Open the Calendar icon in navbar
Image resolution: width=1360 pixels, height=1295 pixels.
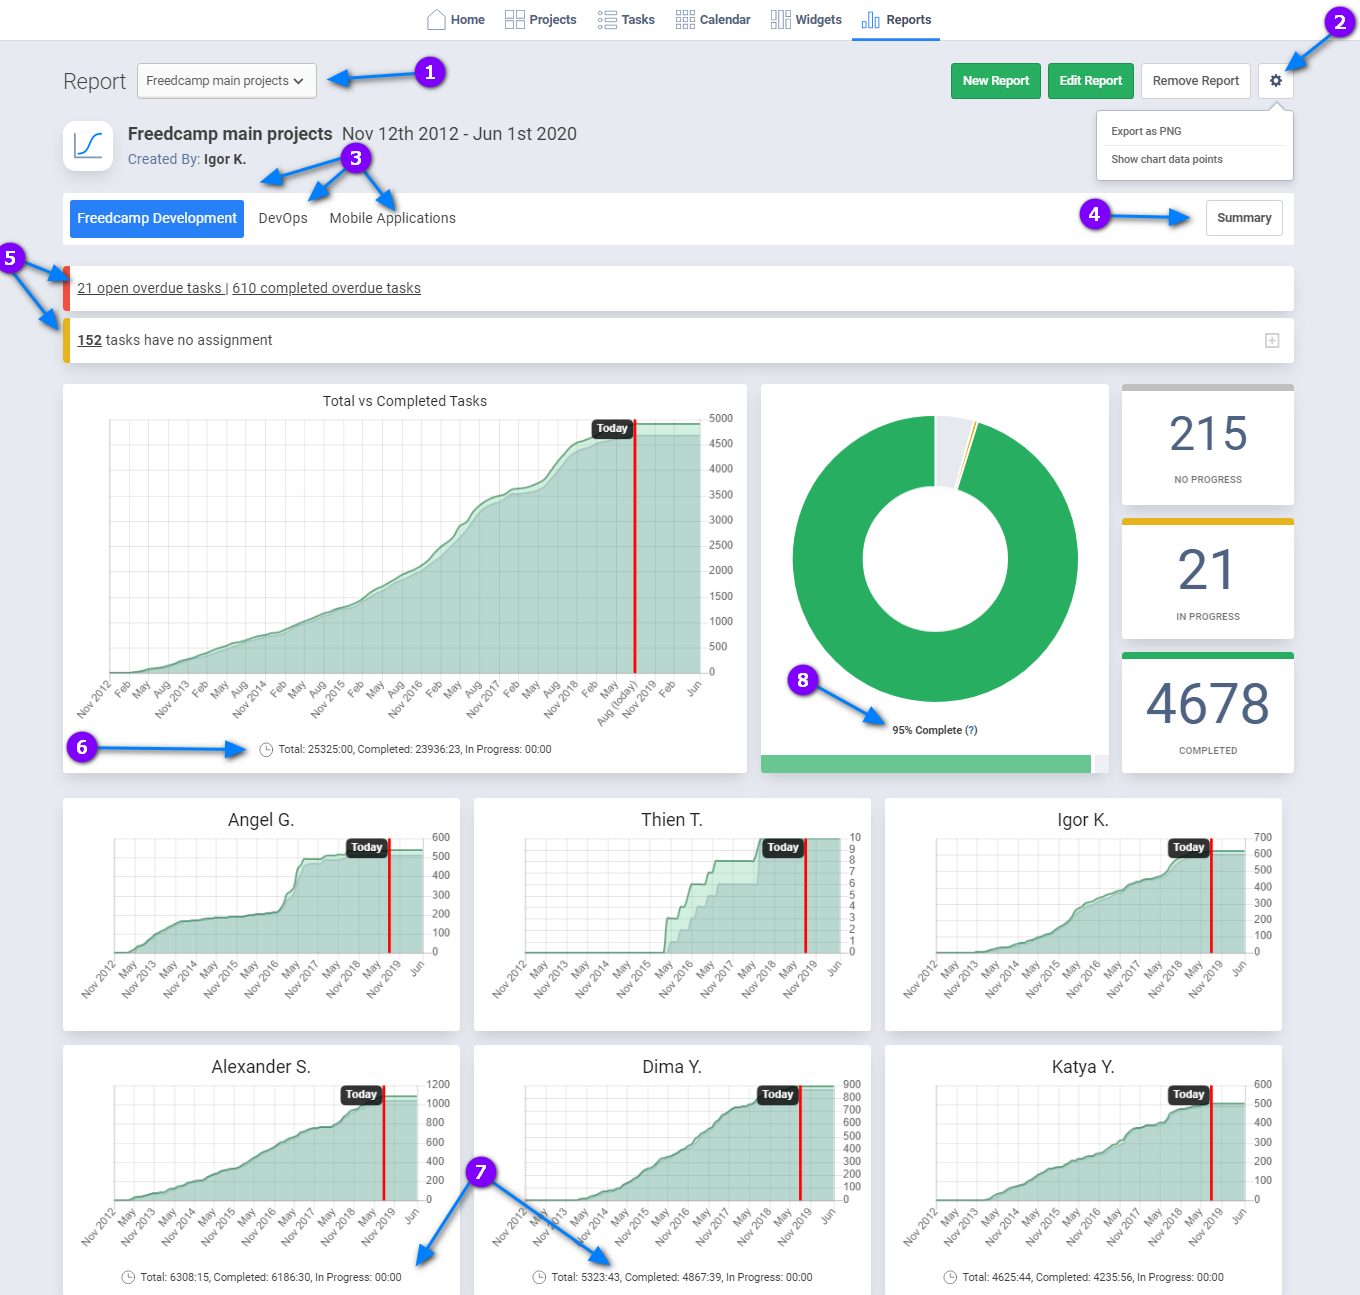pos(685,20)
